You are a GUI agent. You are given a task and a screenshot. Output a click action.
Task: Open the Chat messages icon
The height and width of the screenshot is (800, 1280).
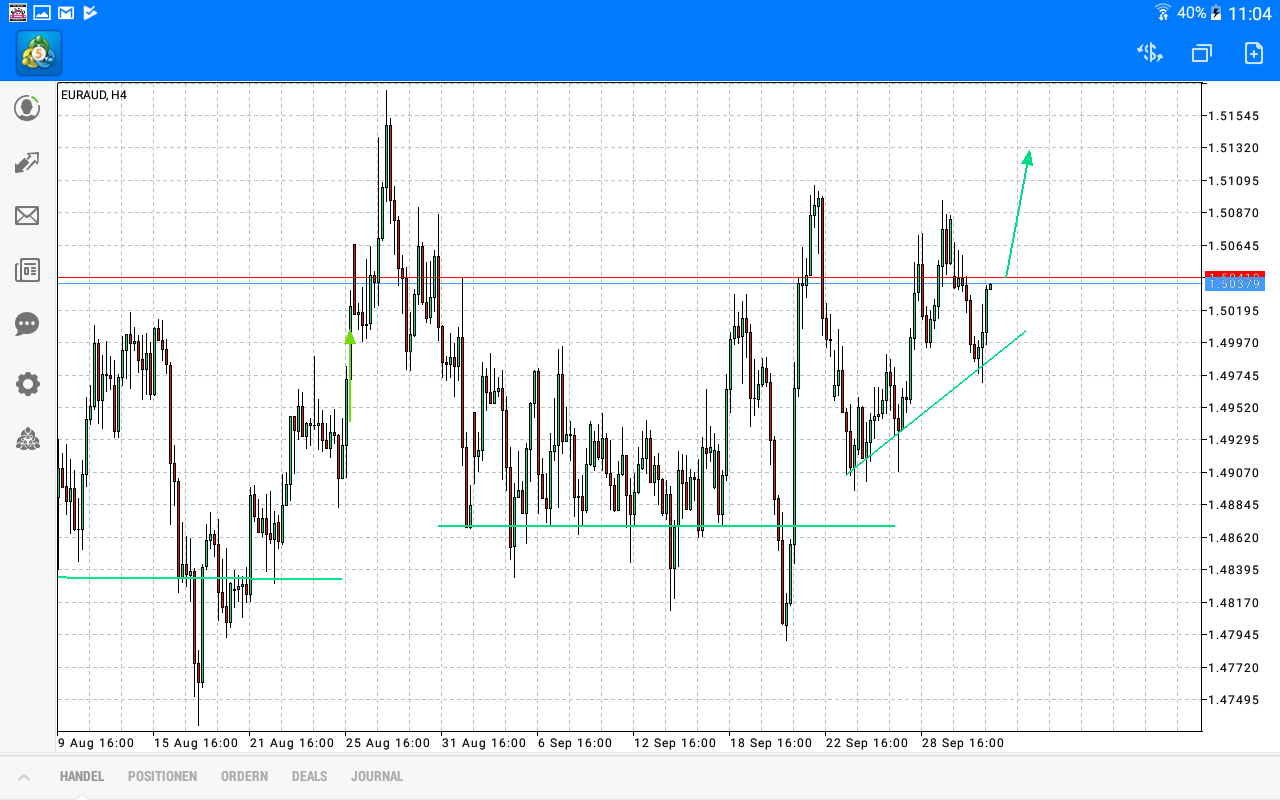click(x=27, y=324)
